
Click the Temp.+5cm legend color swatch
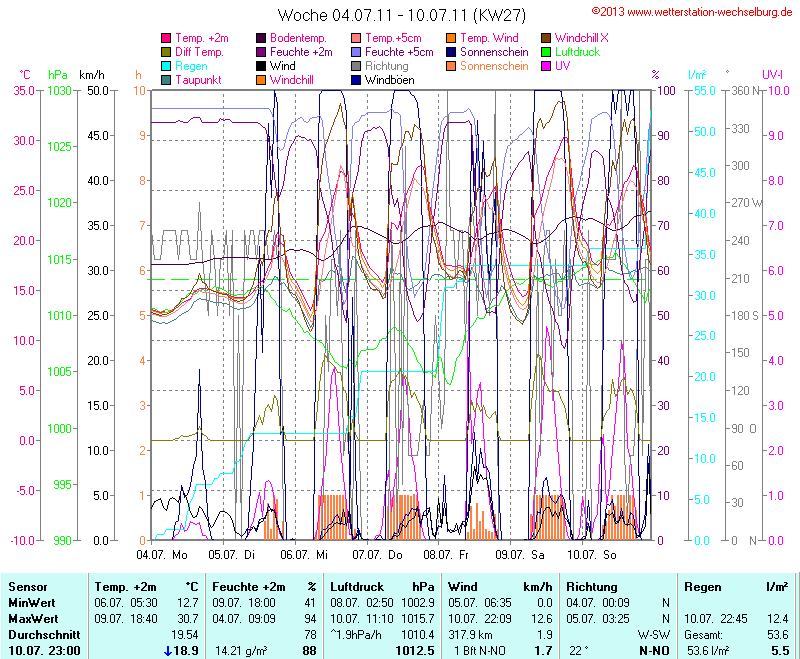[x=356, y=38]
